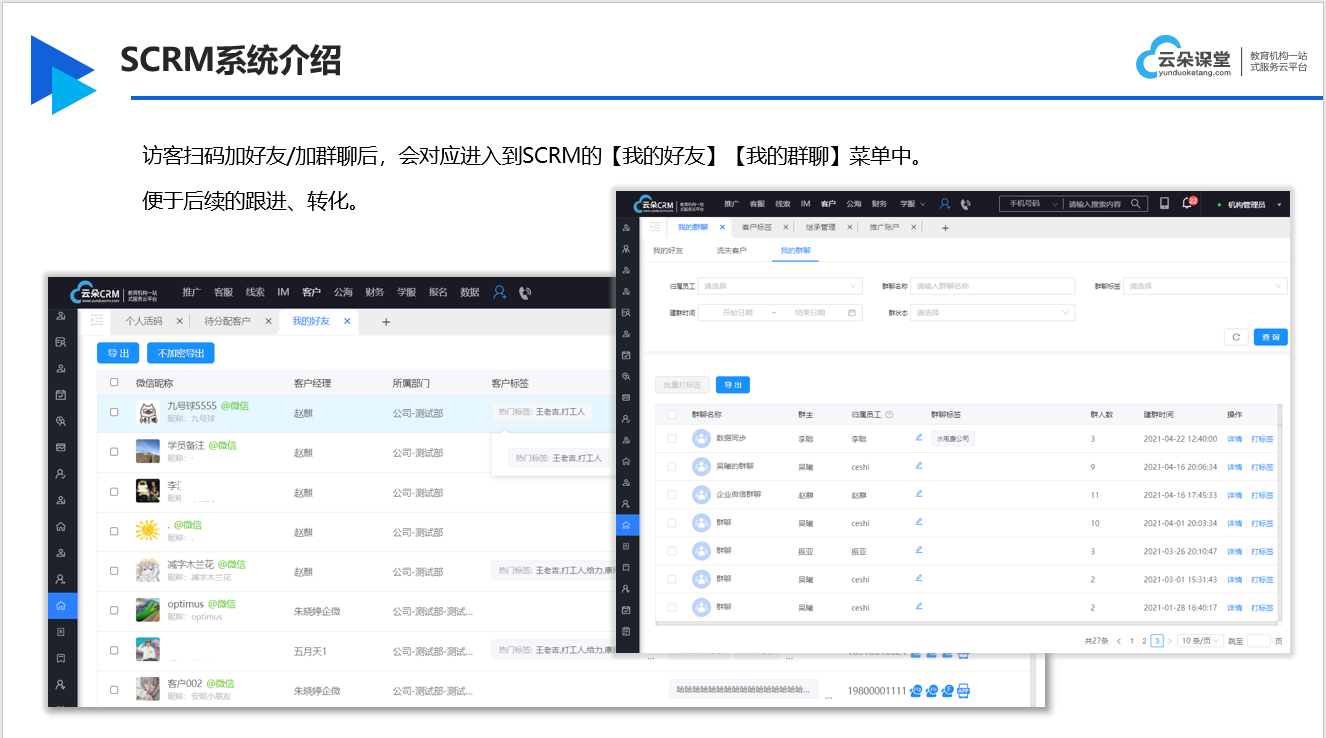Open the 群聊标签 select dropdown
Screen dimensions: 1326x738
click(x=1205, y=286)
